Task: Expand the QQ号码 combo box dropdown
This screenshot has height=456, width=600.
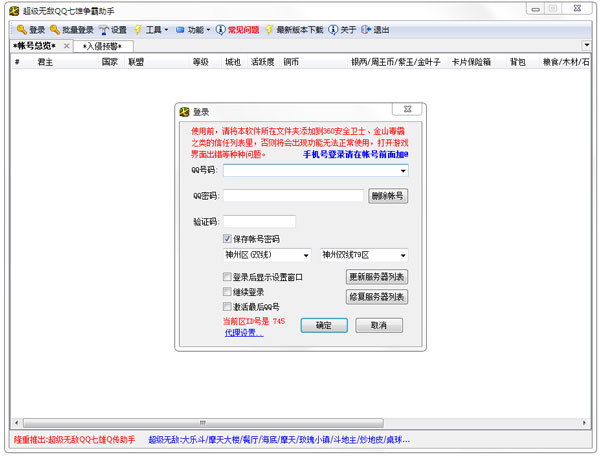Action: [403, 171]
